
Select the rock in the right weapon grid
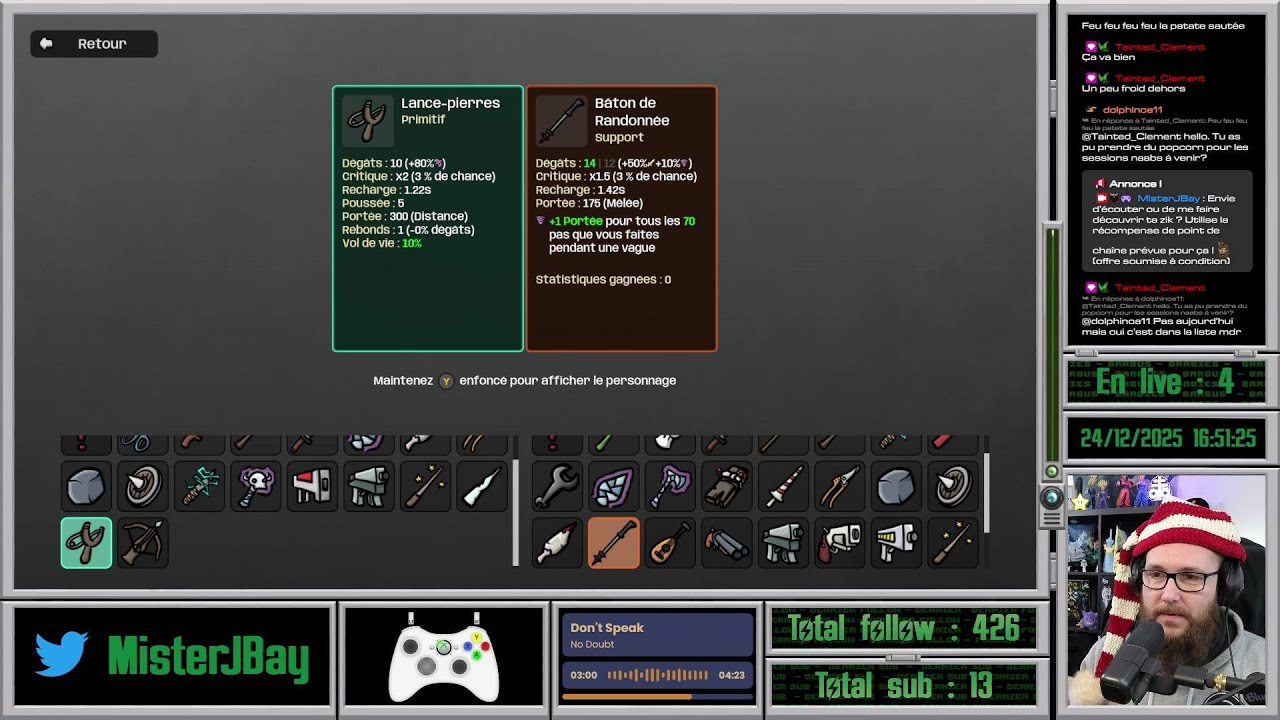tap(896, 486)
